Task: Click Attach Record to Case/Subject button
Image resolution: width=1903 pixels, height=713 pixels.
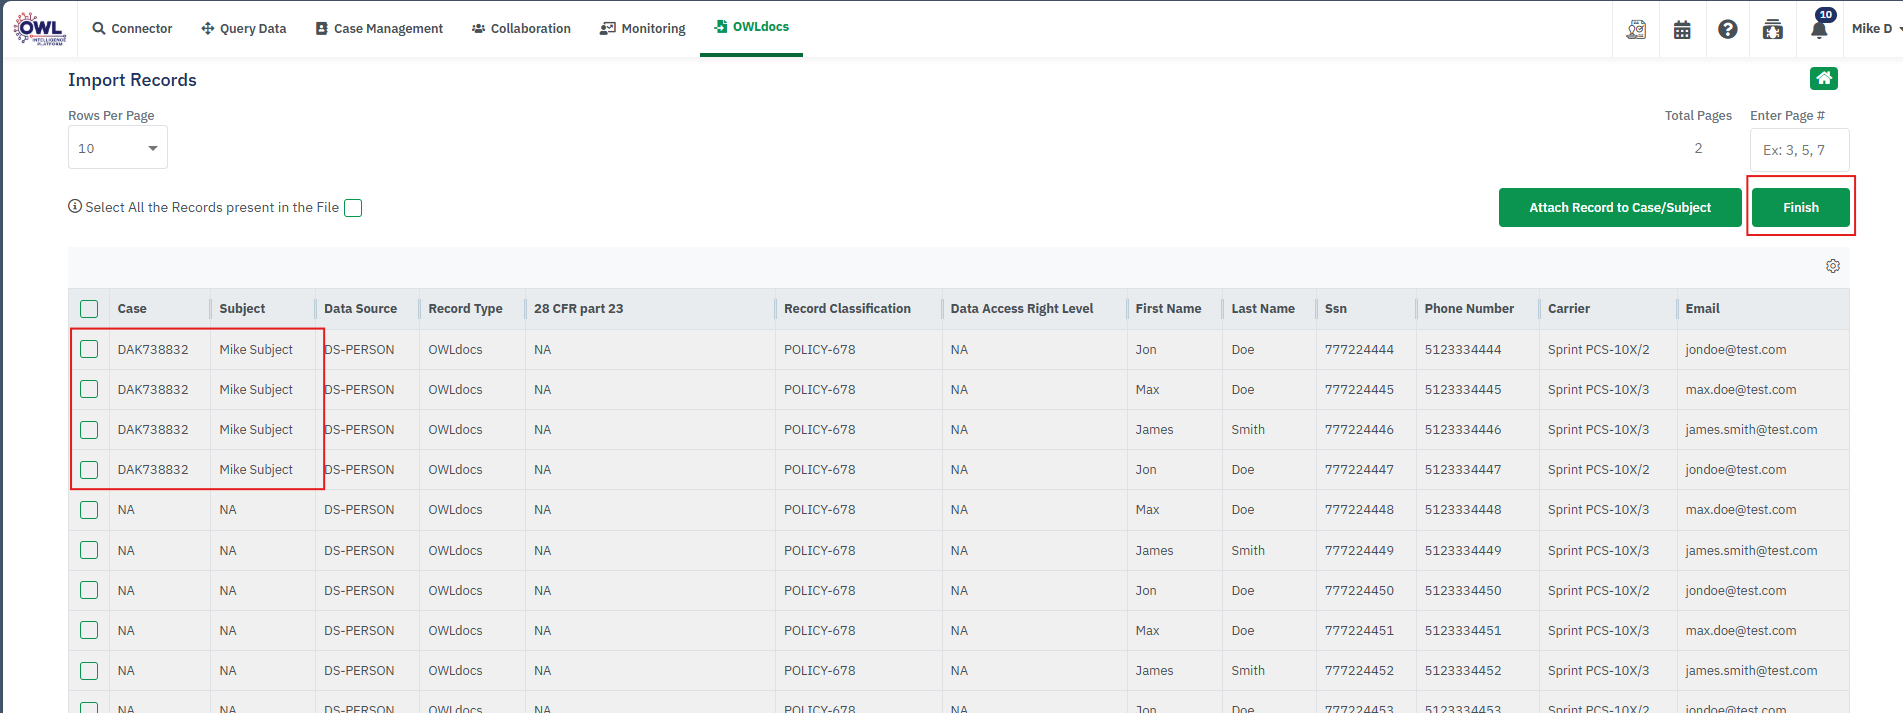Action: [x=1619, y=208]
